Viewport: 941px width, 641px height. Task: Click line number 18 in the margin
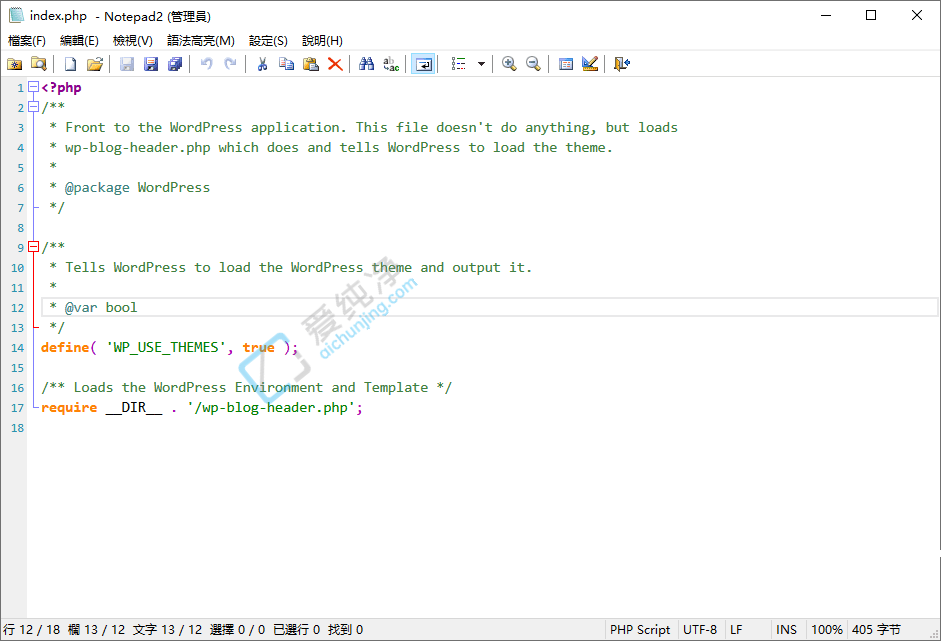(x=17, y=428)
